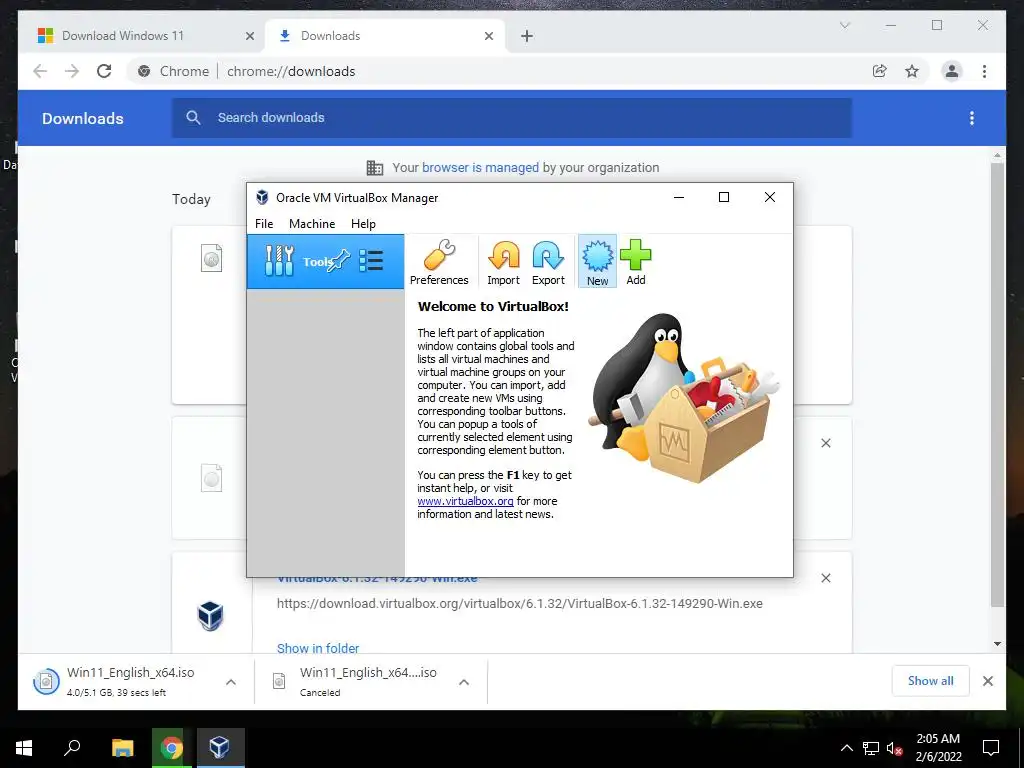Open the Chrome profile icon
The height and width of the screenshot is (768, 1024).
tap(952, 71)
